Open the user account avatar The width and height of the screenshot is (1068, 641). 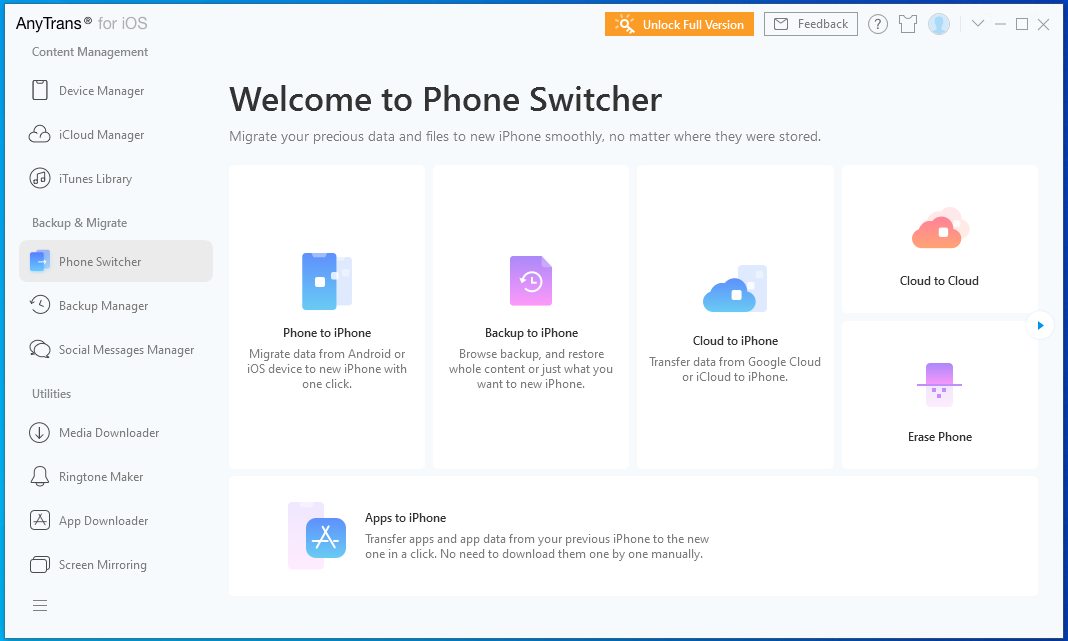tap(939, 25)
